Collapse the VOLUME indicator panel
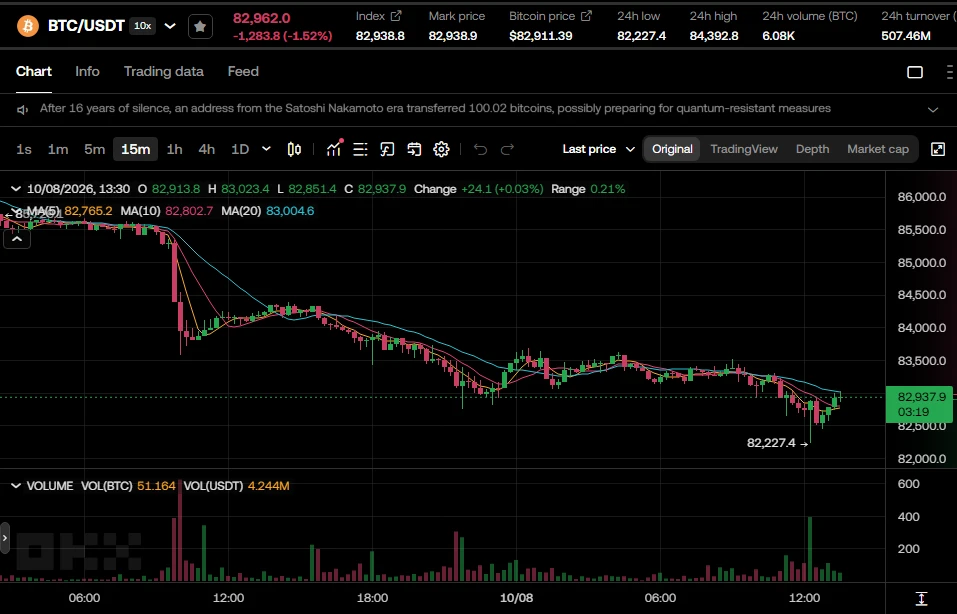The image size is (957, 614). tap(16, 486)
